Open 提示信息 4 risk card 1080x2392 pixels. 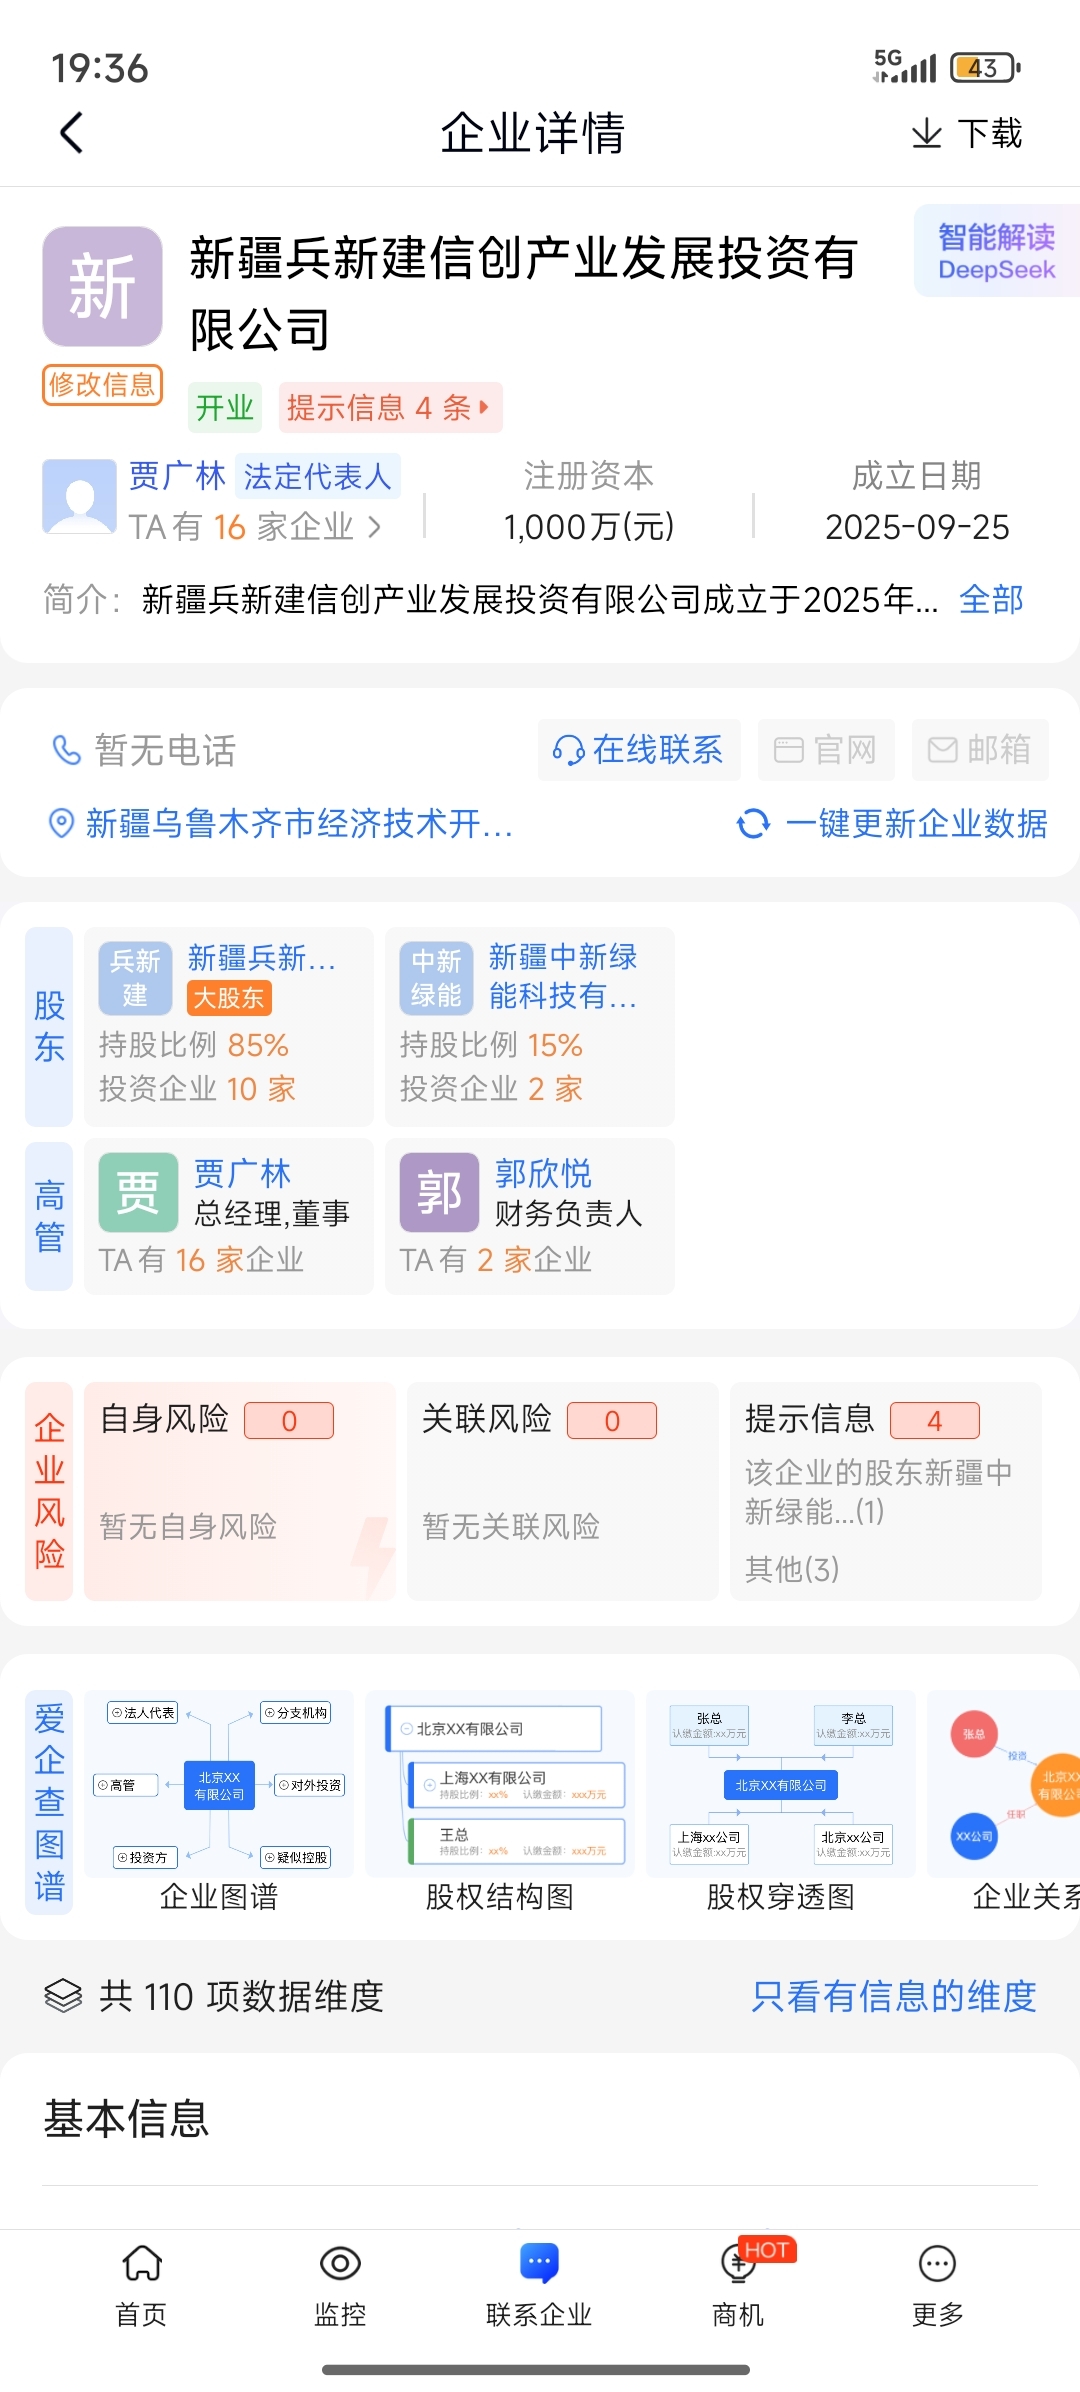[886, 1491]
